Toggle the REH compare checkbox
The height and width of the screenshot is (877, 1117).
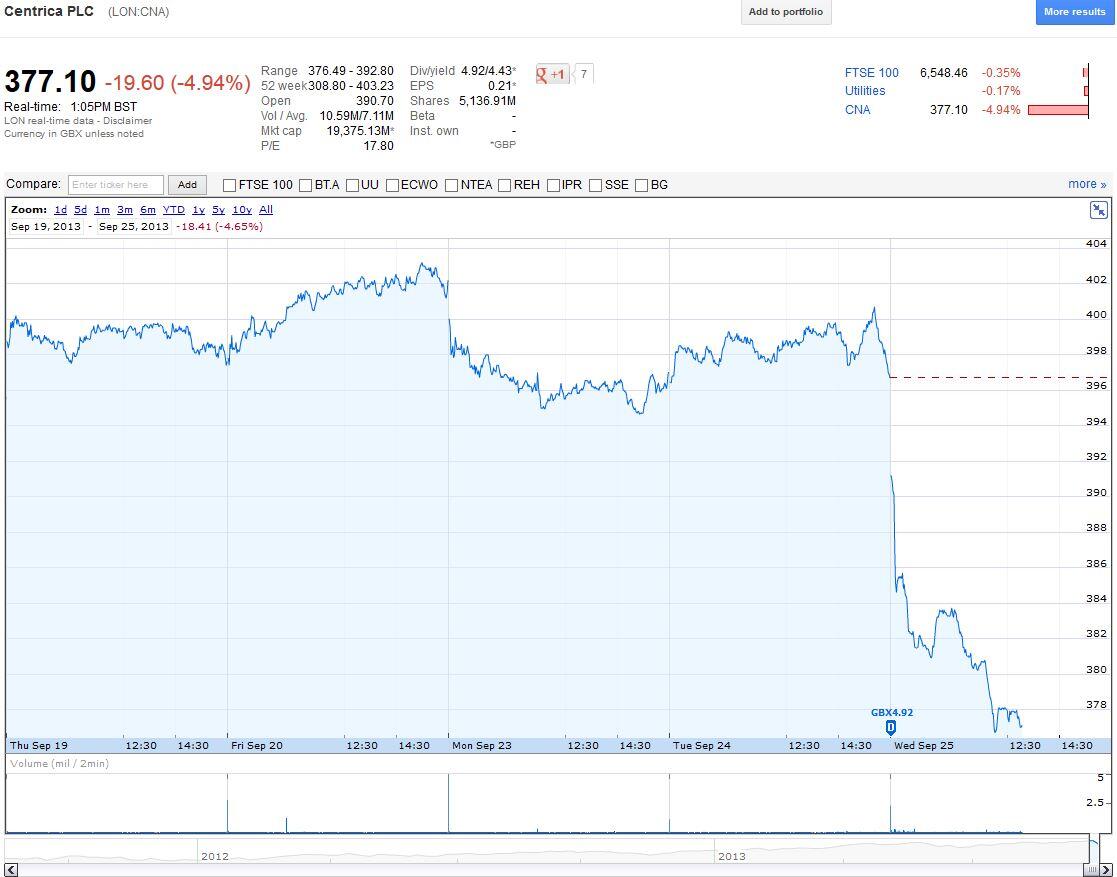click(504, 185)
